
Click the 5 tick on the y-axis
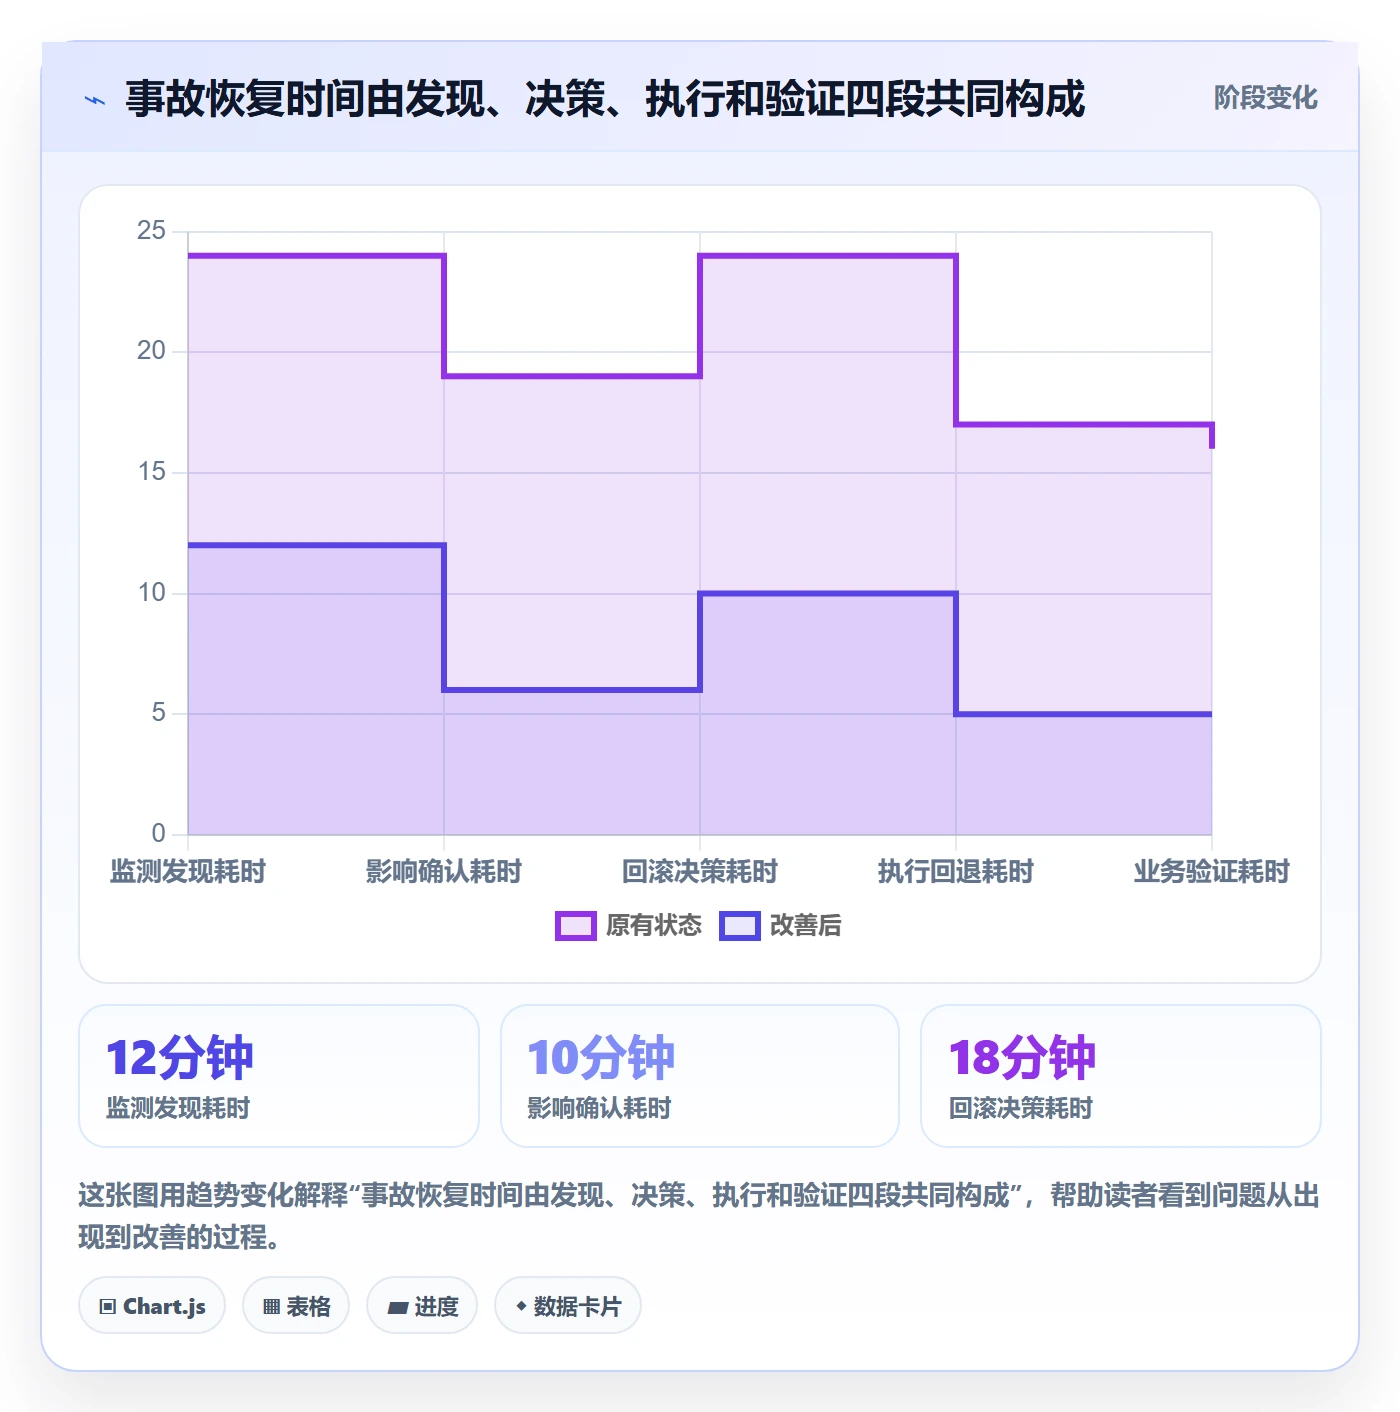[159, 713]
